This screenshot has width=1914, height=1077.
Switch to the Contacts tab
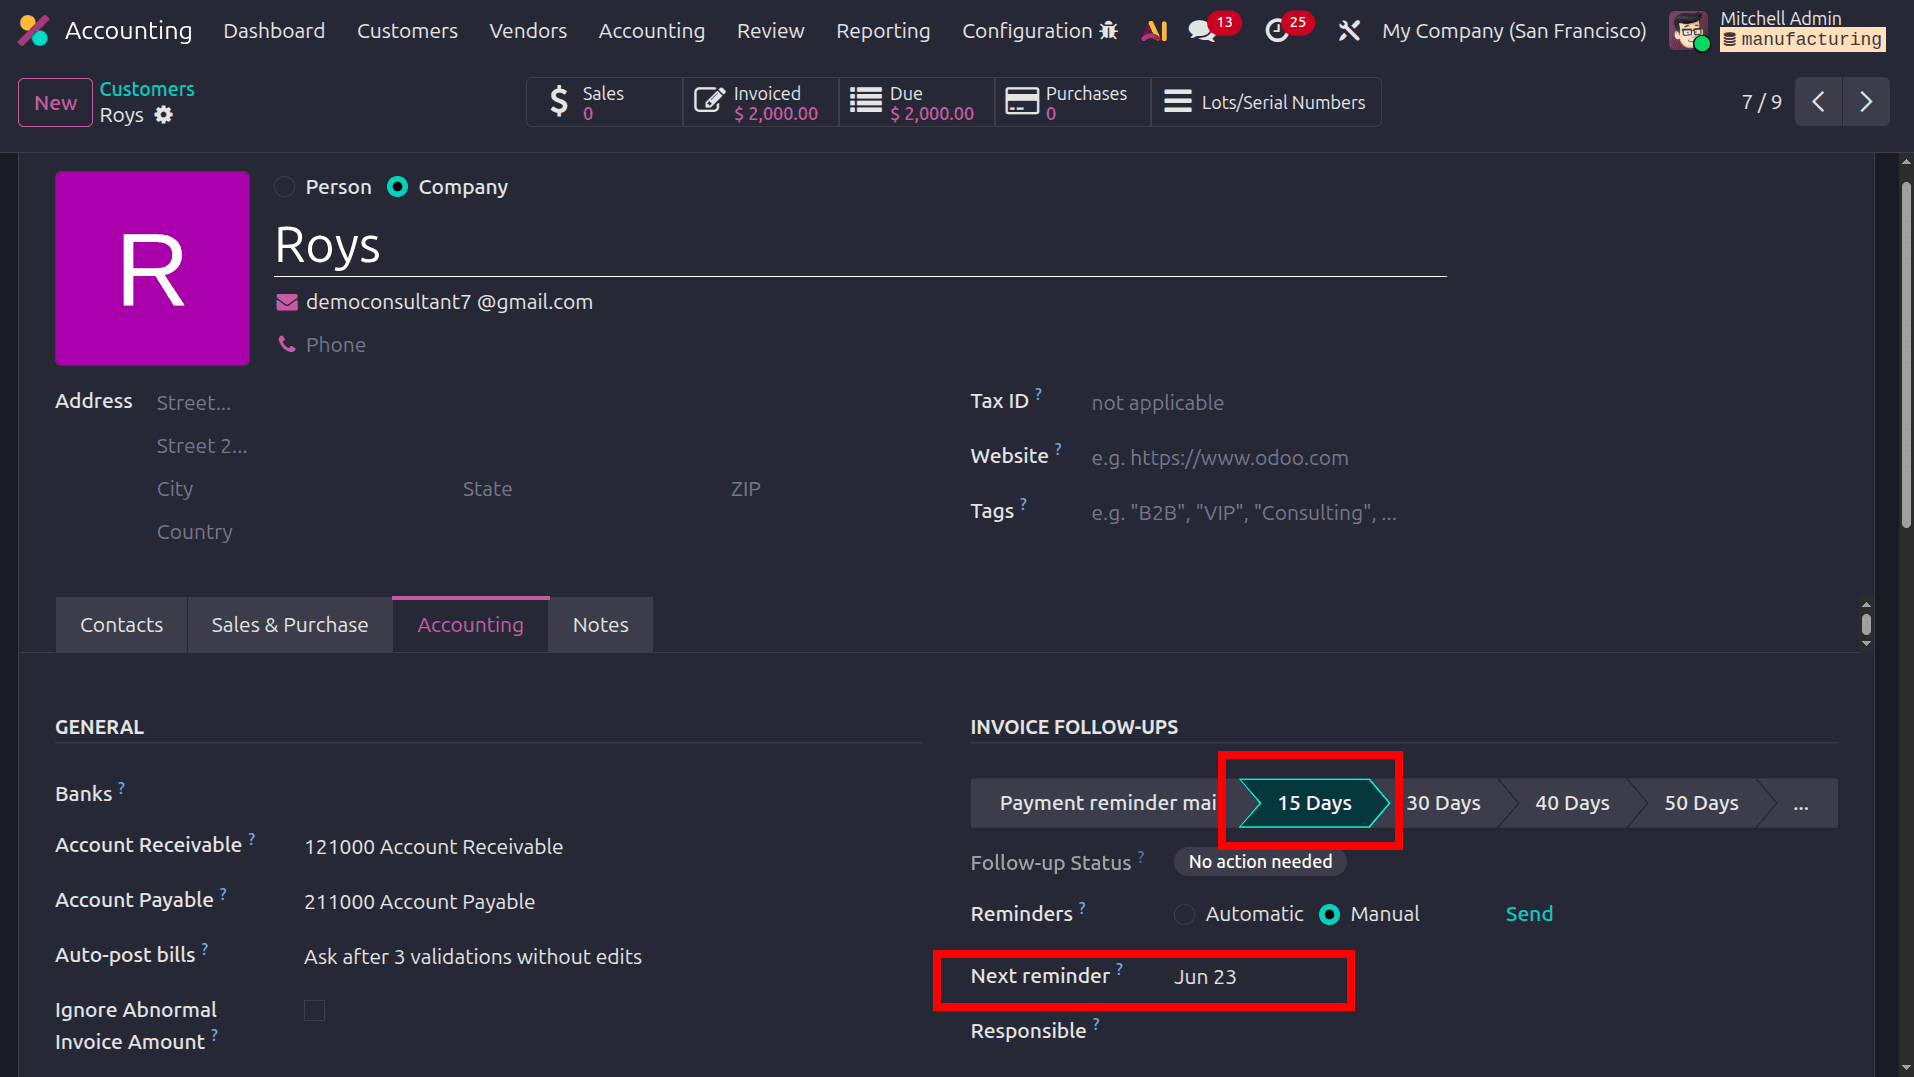(121, 625)
